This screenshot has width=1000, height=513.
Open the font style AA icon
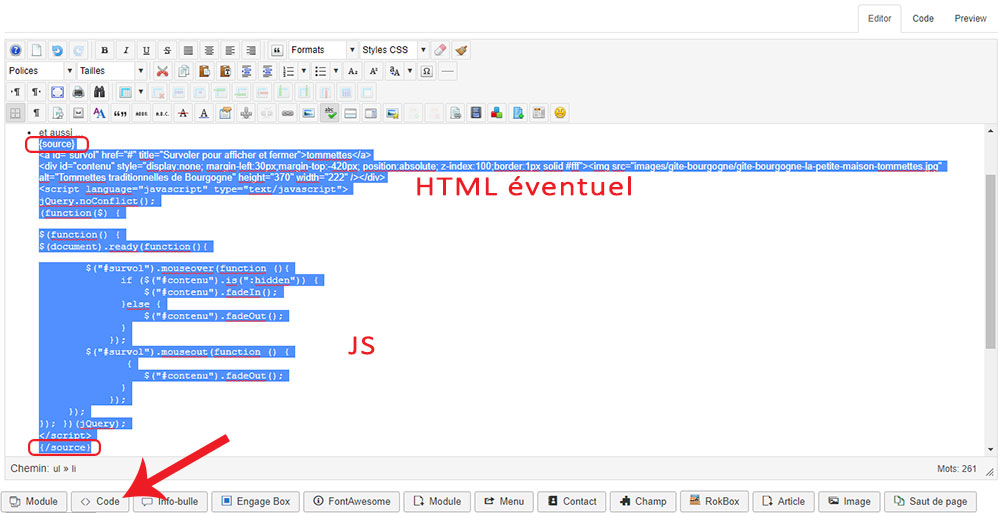tap(99, 113)
